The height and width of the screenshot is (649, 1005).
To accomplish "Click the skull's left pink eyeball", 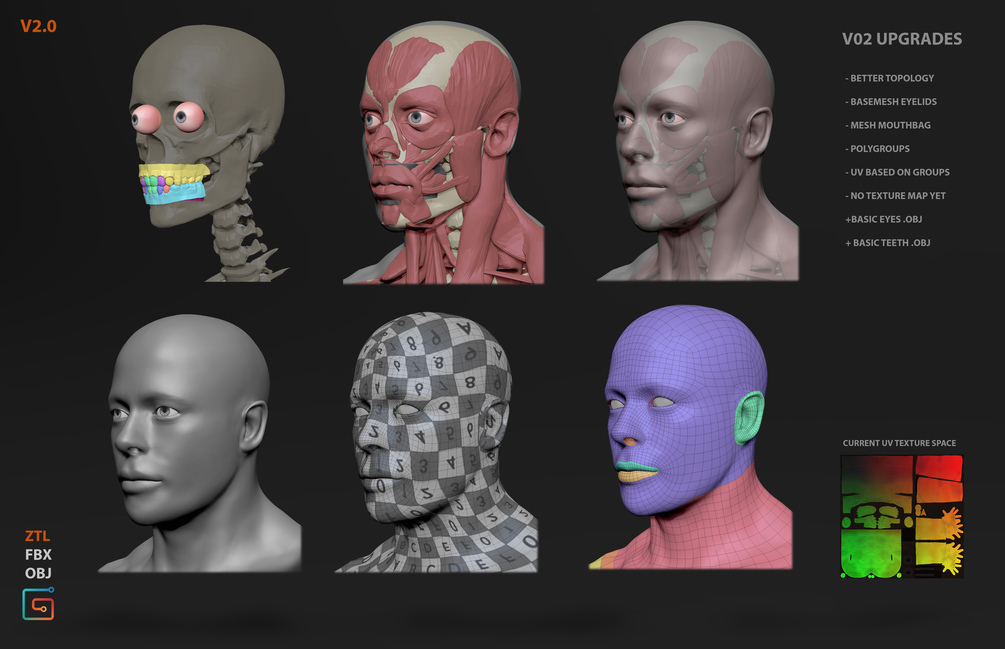I will click(x=147, y=118).
